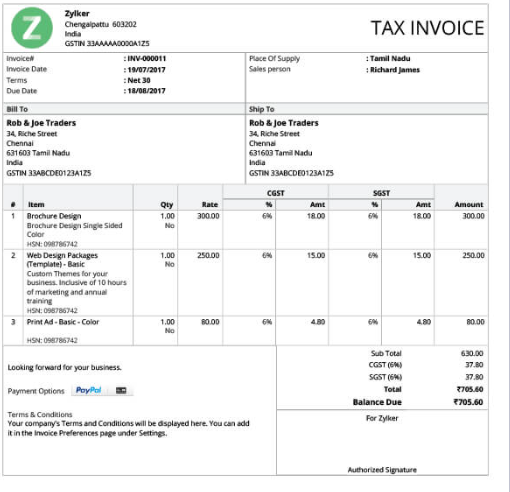Click the TAX INVOICE title
The width and height of the screenshot is (510, 492).
[427, 28]
